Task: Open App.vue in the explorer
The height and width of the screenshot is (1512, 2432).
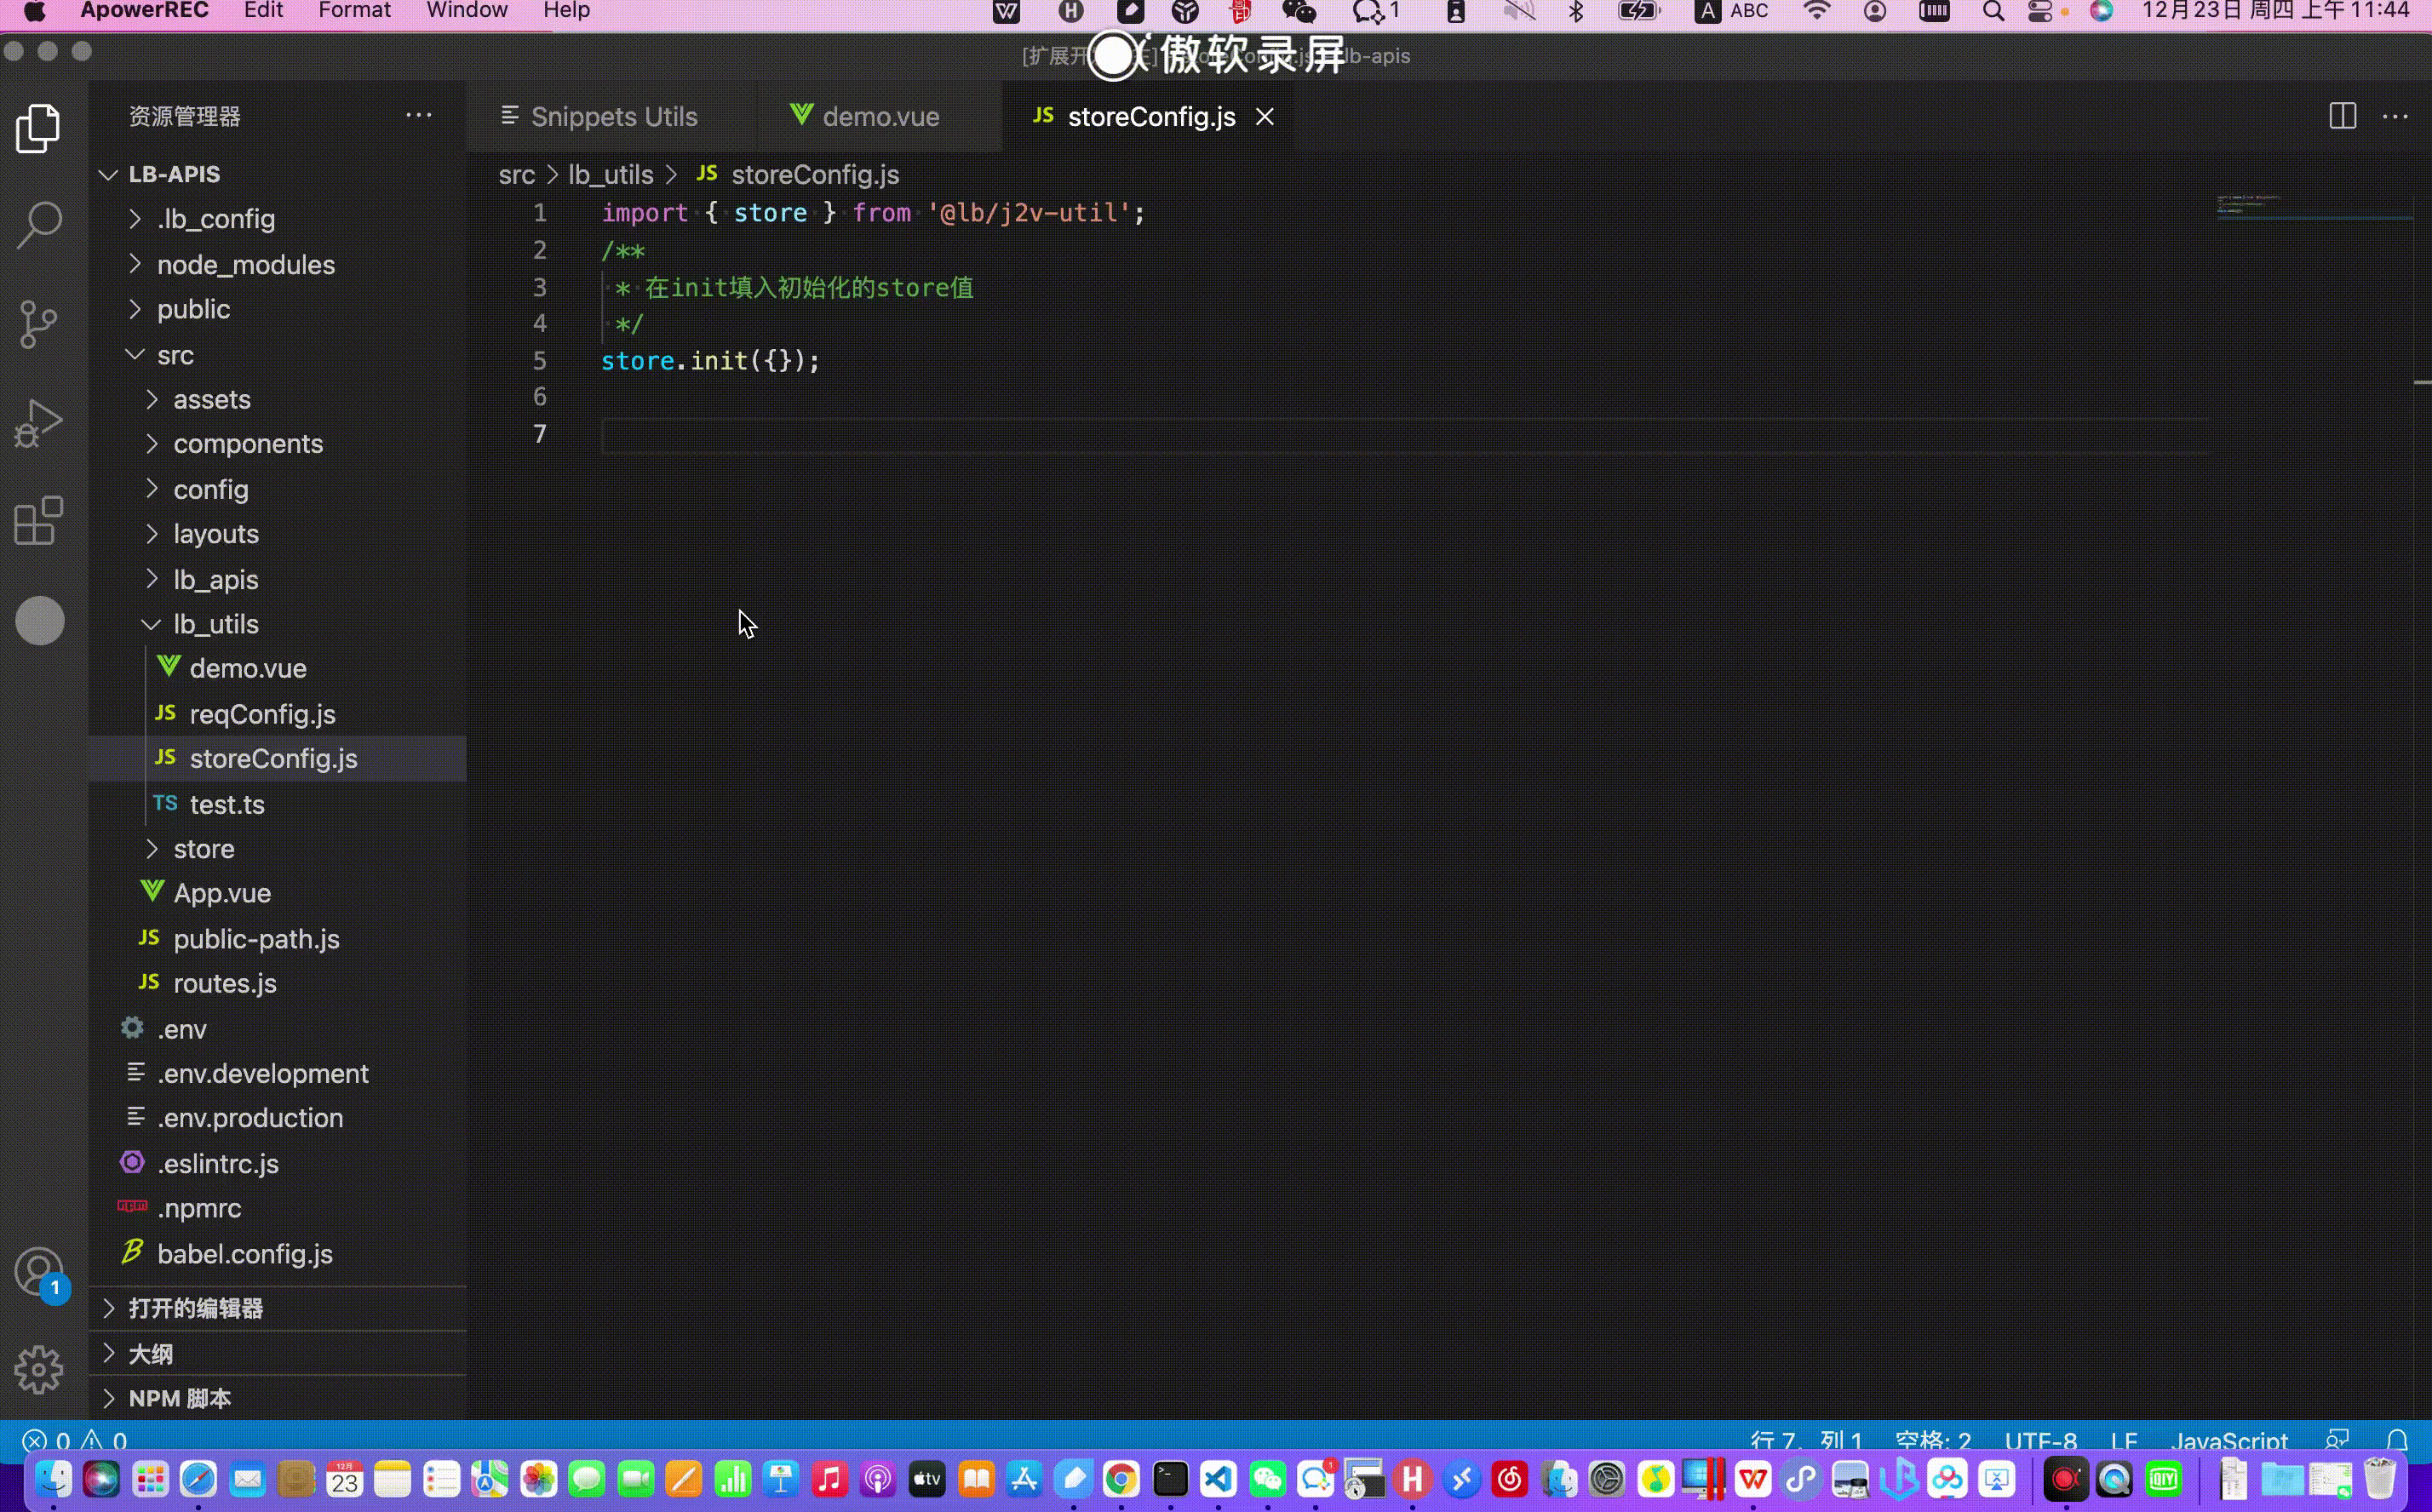Action: [x=222, y=893]
